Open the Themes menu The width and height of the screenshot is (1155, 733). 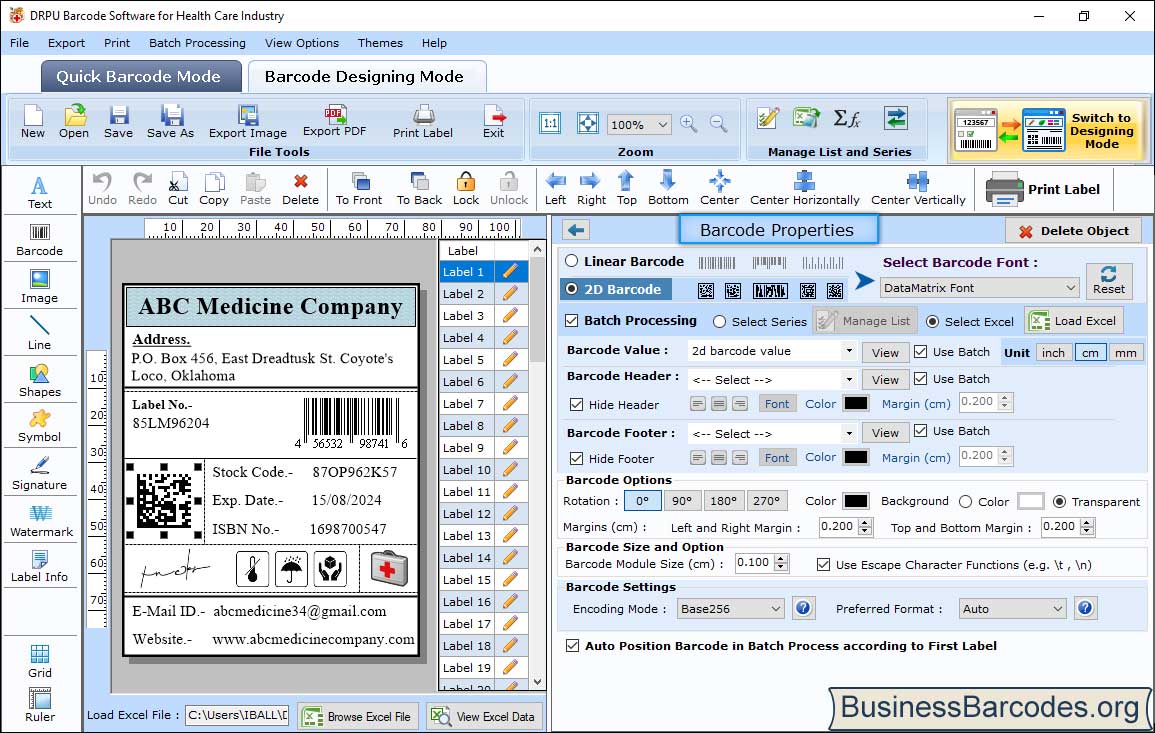pyautogui.click(x=380, y=43)
